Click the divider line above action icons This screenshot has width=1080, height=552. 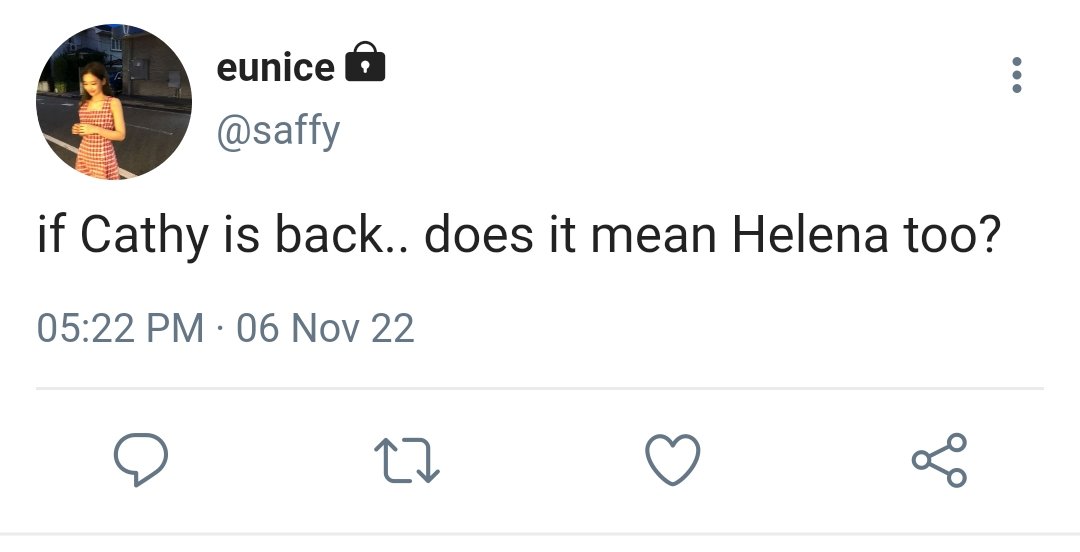[540, 389]
